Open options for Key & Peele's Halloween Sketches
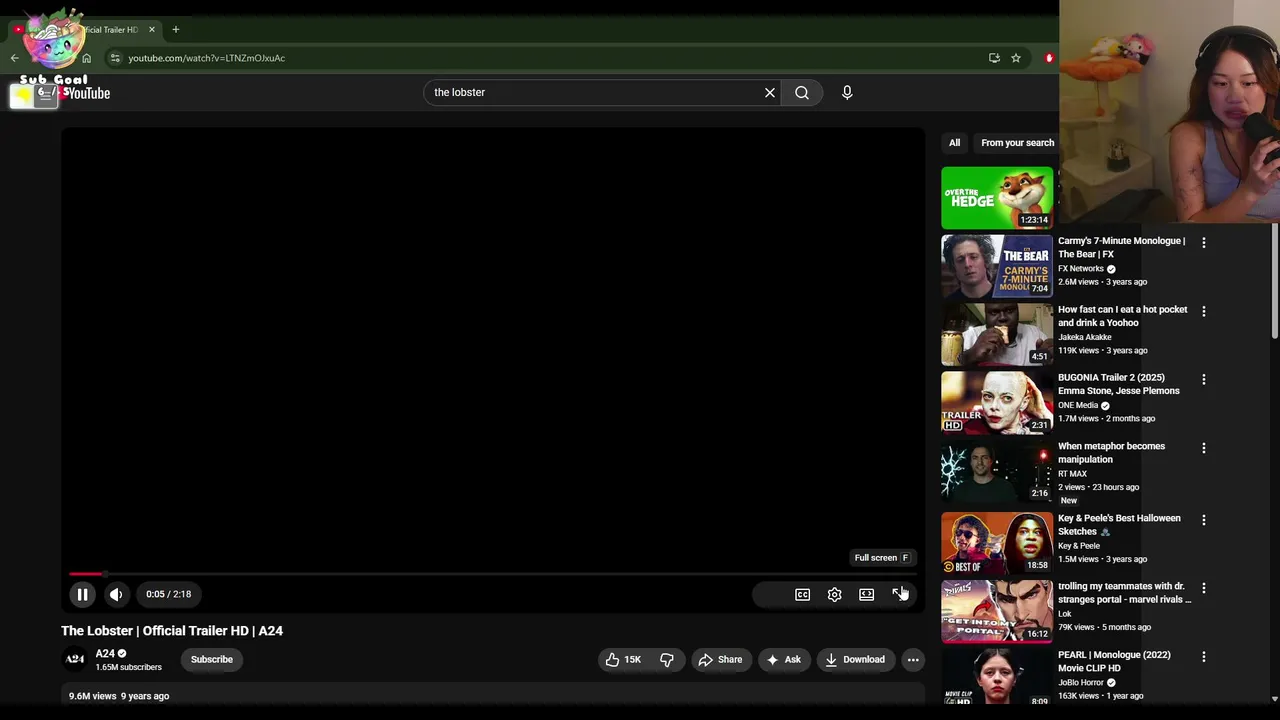This screenshot has height=720, width=1280. (x=1204, y=520)
